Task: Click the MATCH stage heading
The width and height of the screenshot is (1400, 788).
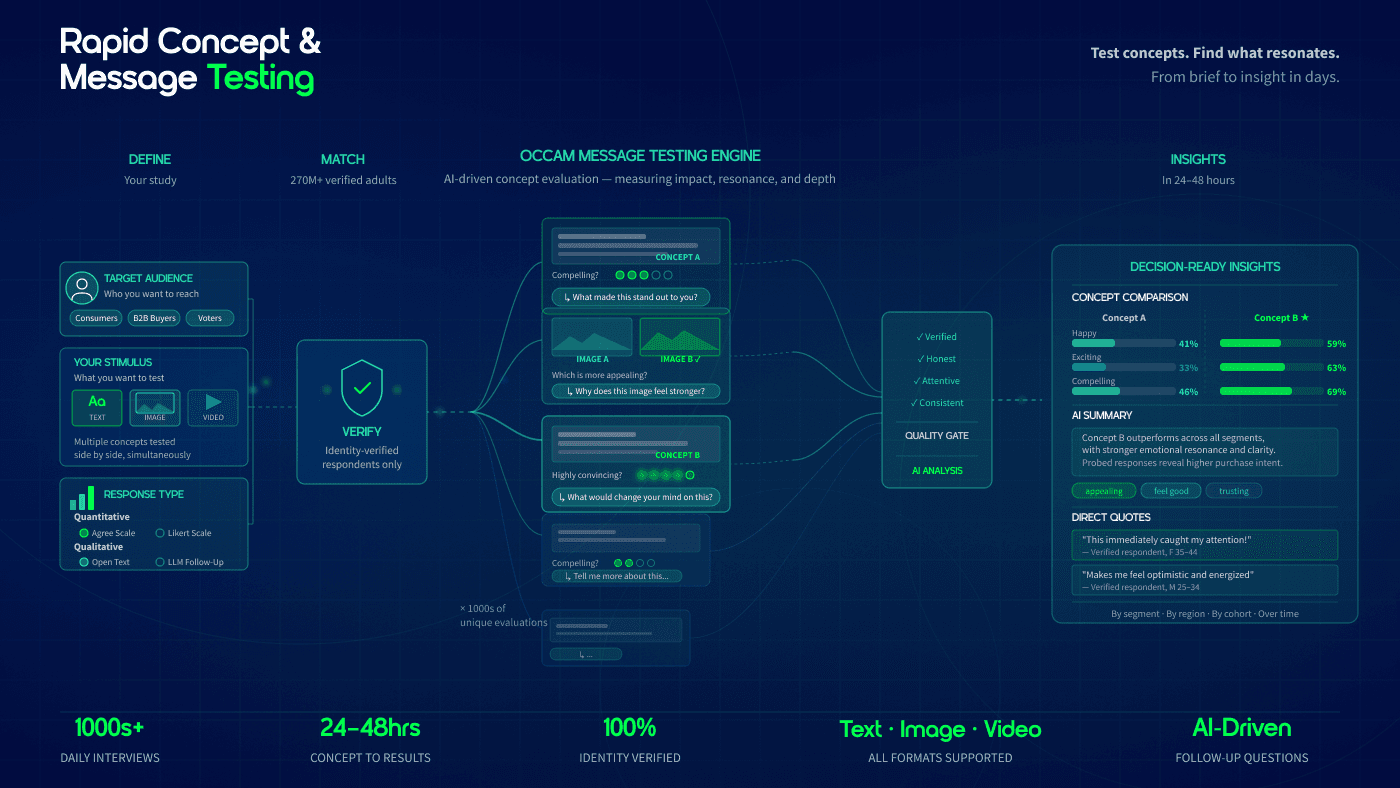Action: tap(343, 159)
